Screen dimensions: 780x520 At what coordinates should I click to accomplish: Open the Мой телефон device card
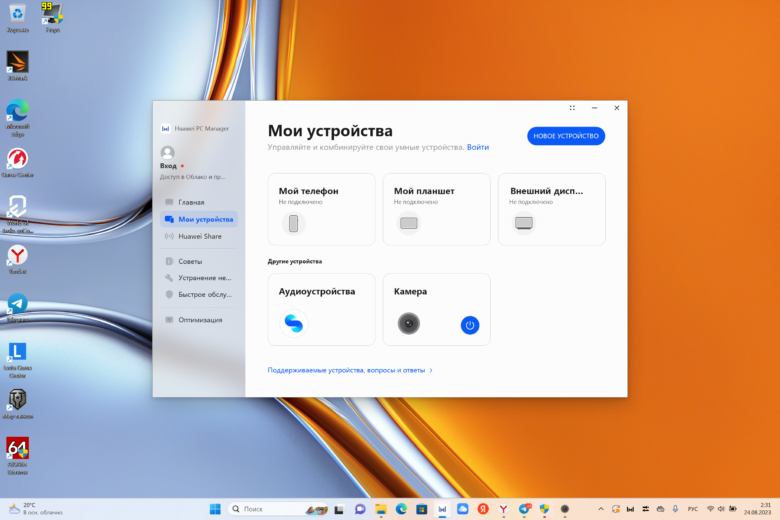pyautogui.click(x=321, y=209)
